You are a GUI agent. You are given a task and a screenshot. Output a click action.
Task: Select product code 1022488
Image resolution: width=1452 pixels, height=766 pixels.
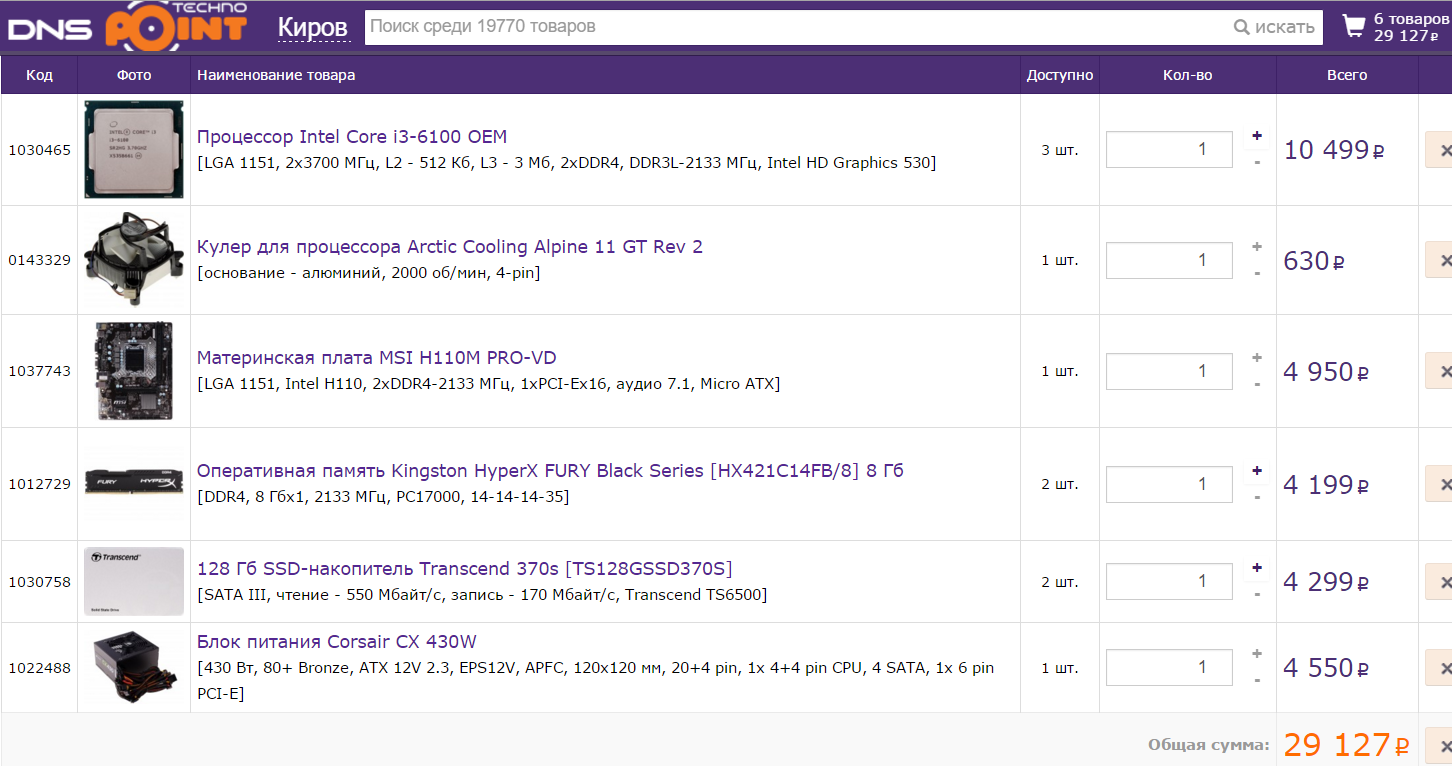(40, 668)
